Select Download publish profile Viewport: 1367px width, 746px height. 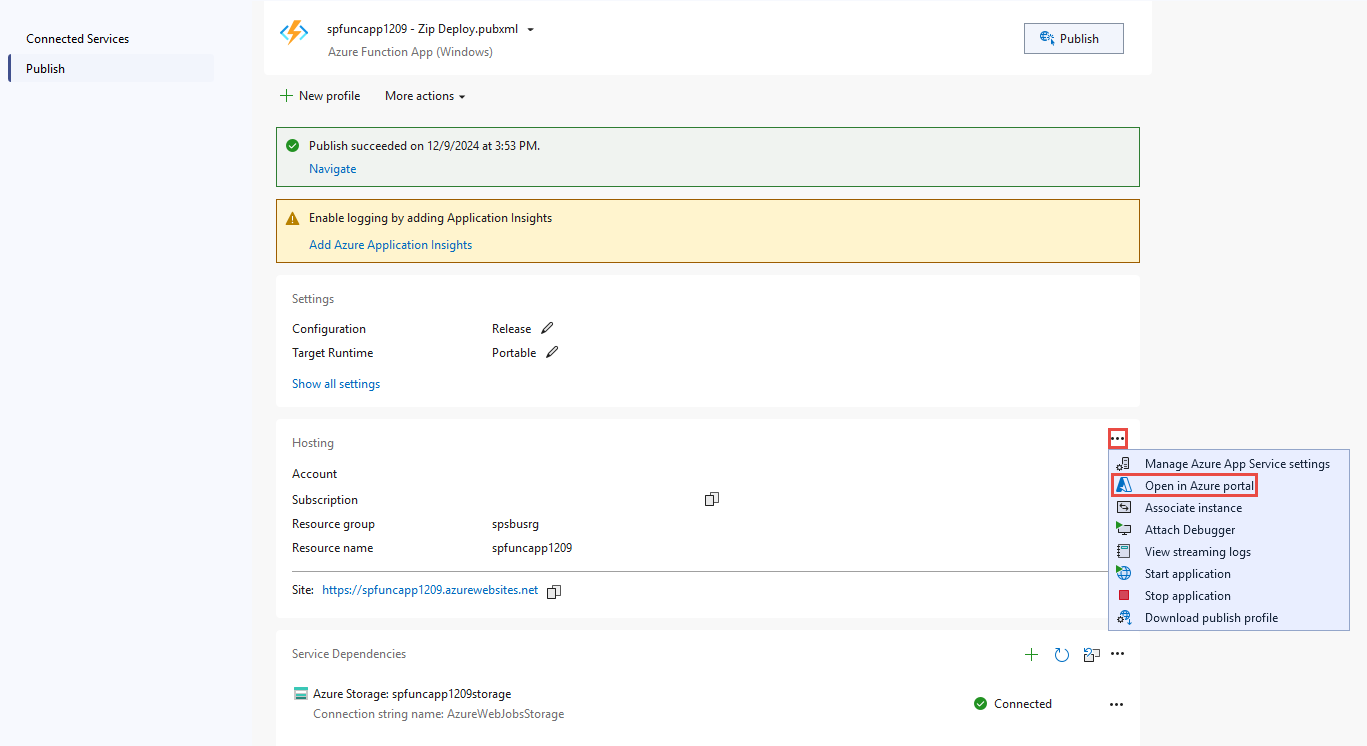click(1210, 617)
